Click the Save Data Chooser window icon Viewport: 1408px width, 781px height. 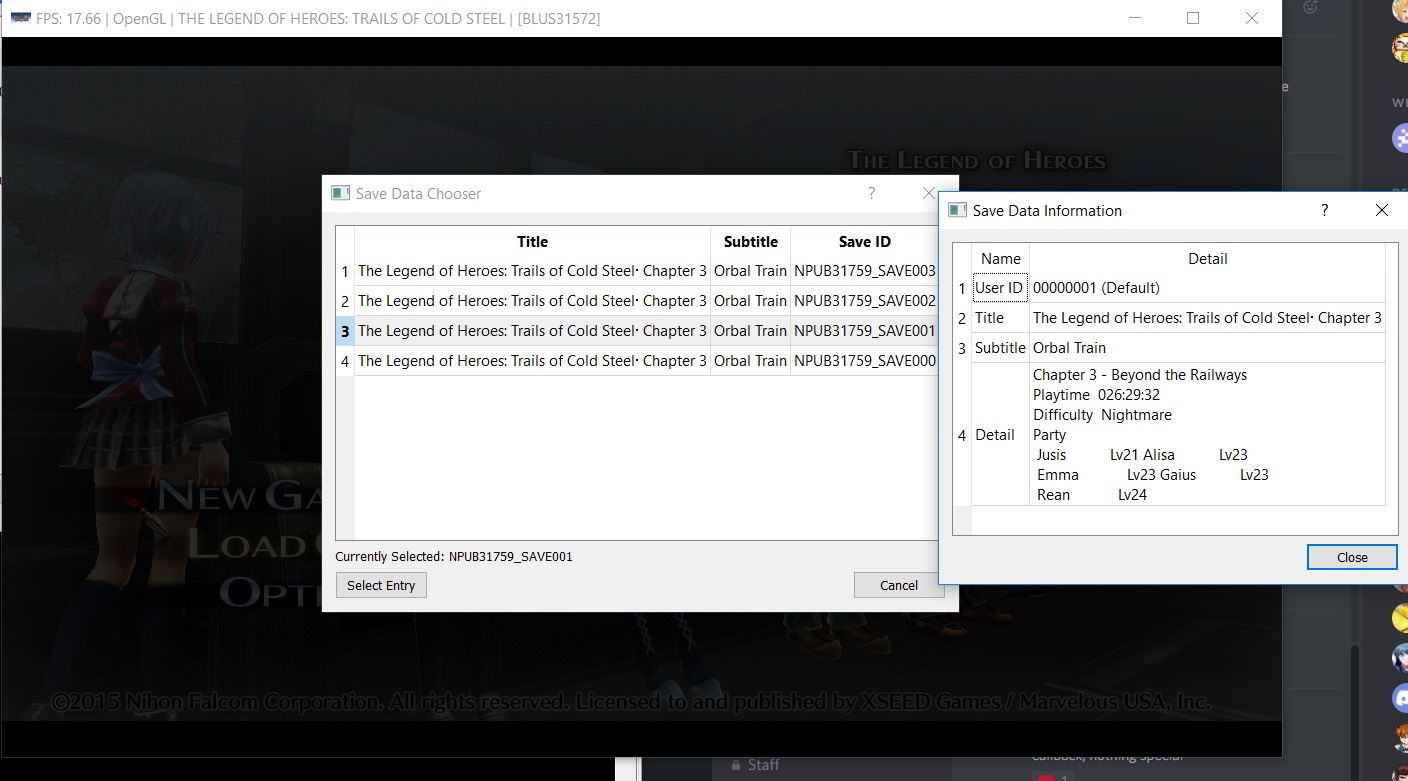coord(340,193)
